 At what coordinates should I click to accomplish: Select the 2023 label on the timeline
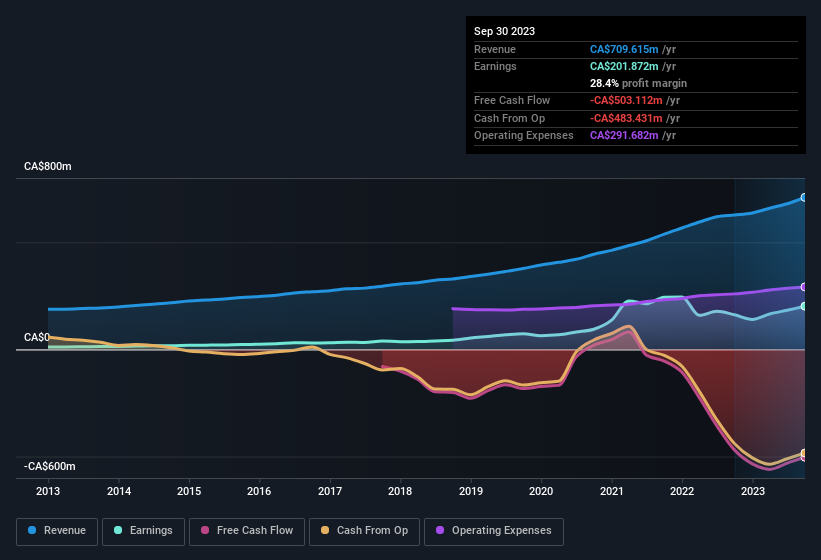752,491
